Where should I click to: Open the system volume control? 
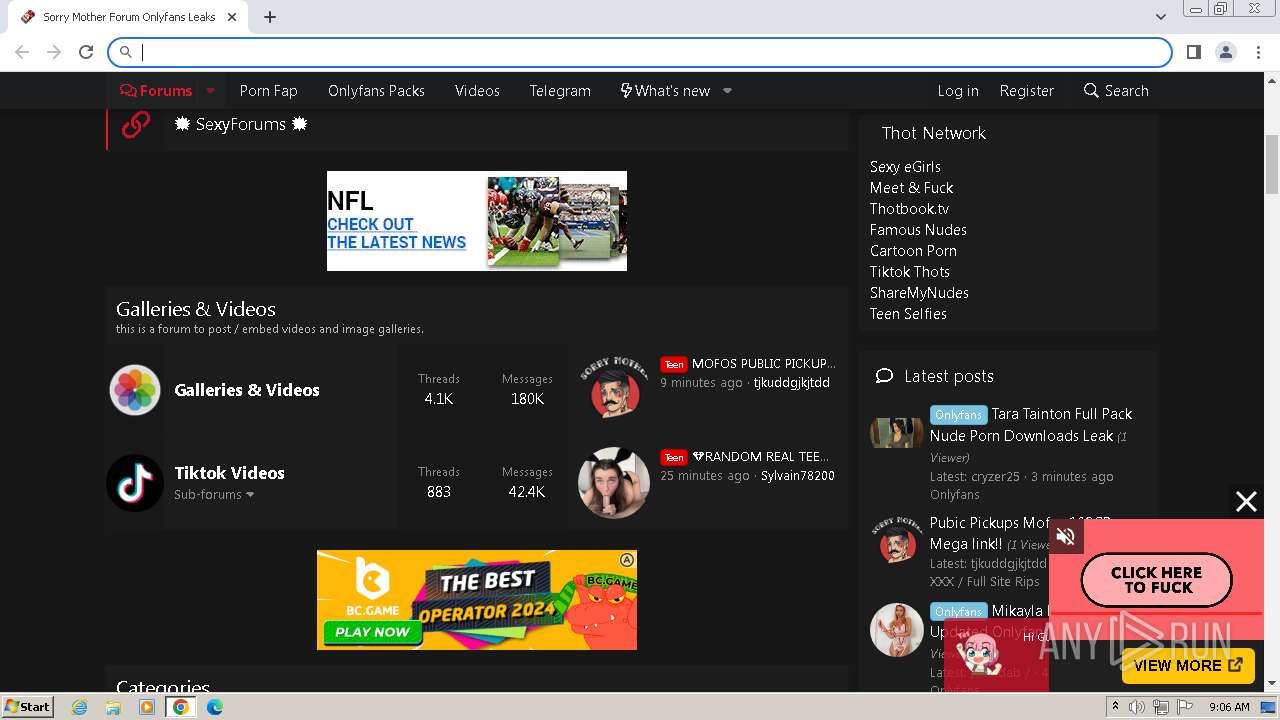click(1137, 707)
